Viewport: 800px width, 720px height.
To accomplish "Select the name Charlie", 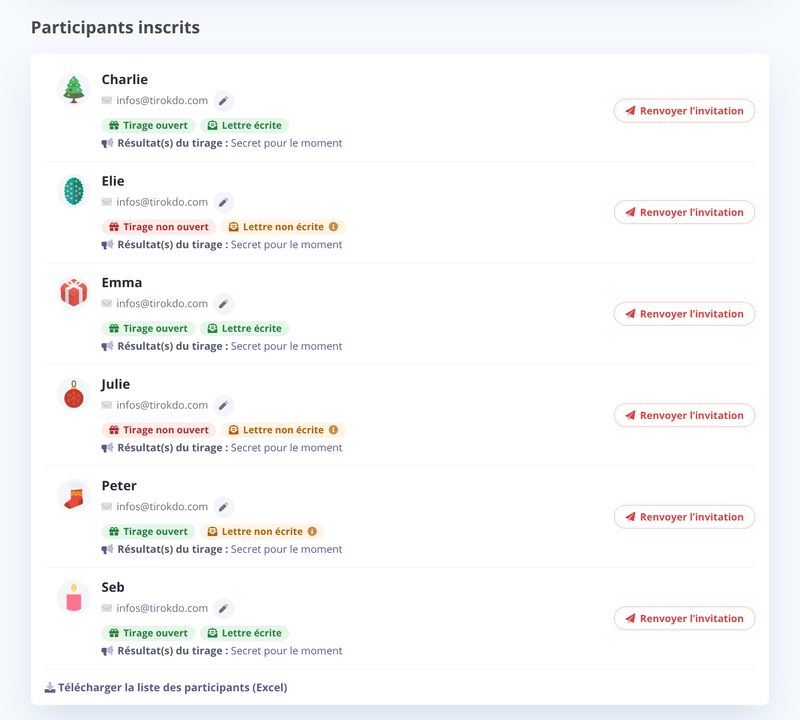I will coord(124,80).
